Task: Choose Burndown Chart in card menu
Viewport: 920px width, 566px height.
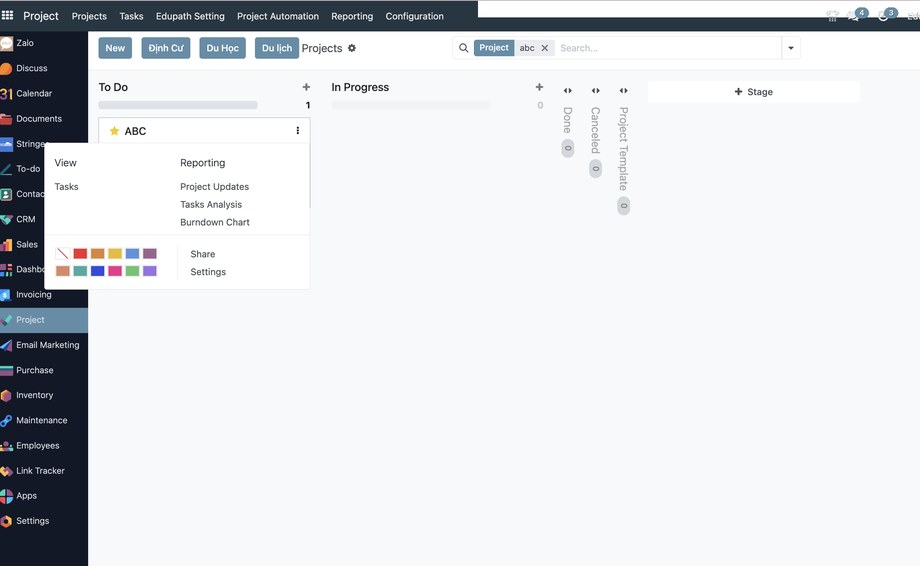Action: (215, 222)
